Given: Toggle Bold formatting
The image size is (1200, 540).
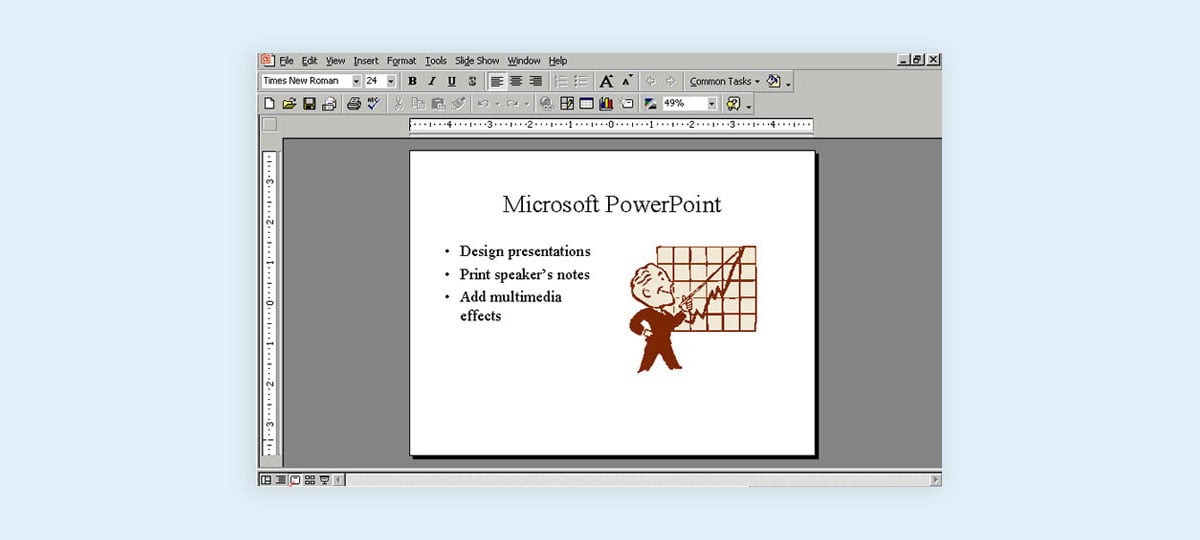Looking at the screenshot, I should 412,81.
